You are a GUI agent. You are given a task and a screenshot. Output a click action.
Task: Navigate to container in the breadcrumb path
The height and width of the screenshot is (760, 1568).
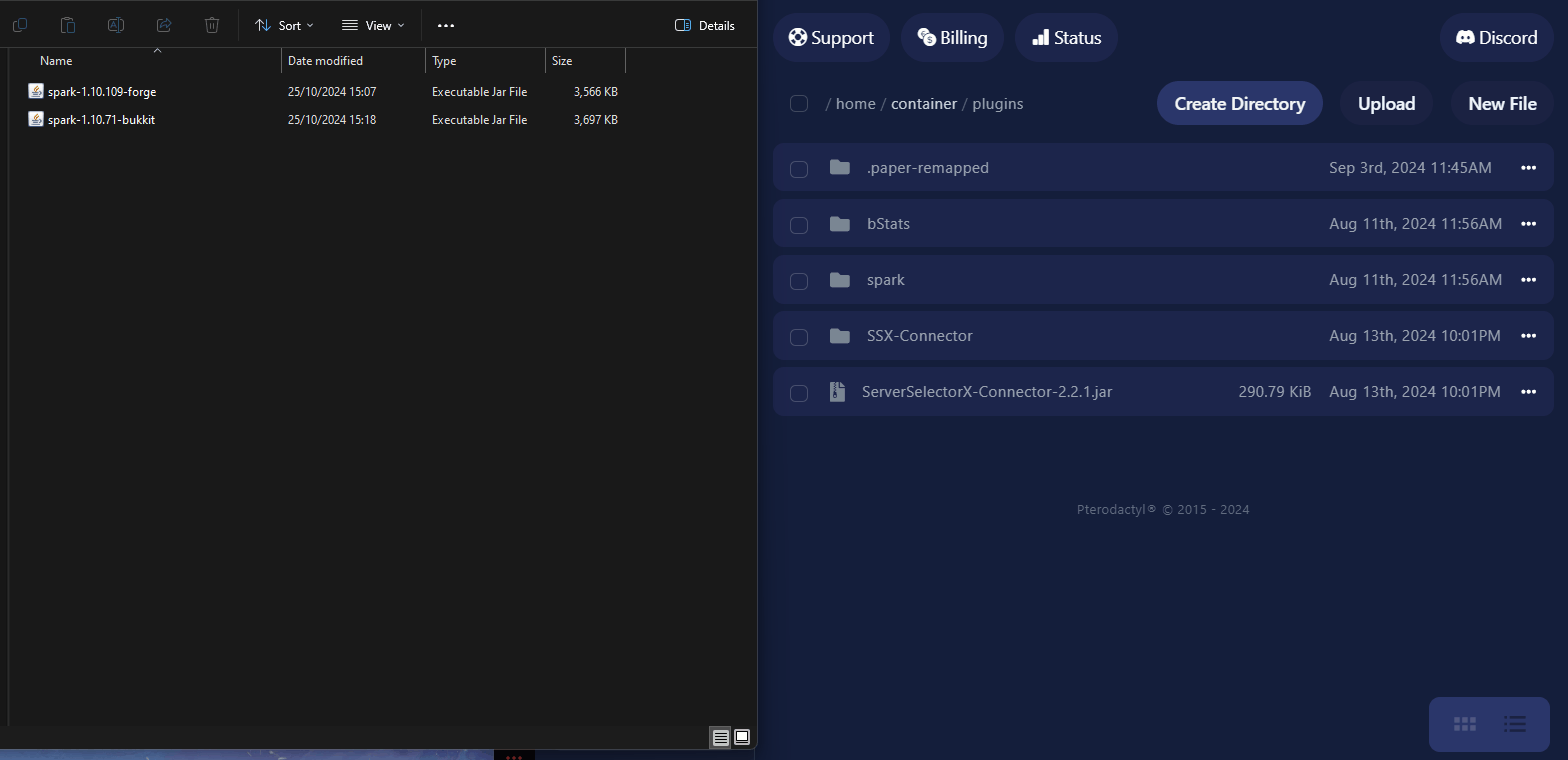coord(923,104)
